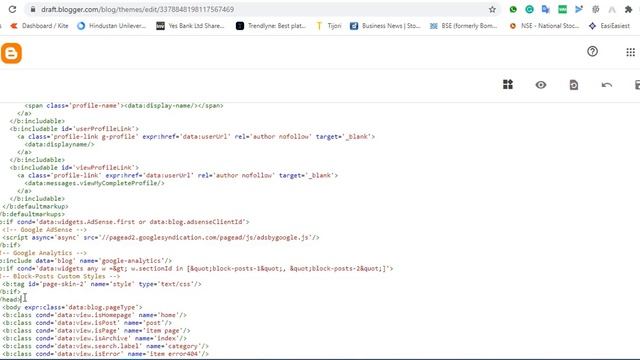Click the b:include name='google-analytics' line
Viewport: 640px width, 360px height.
pyautogui.click(x=86, y=261)
